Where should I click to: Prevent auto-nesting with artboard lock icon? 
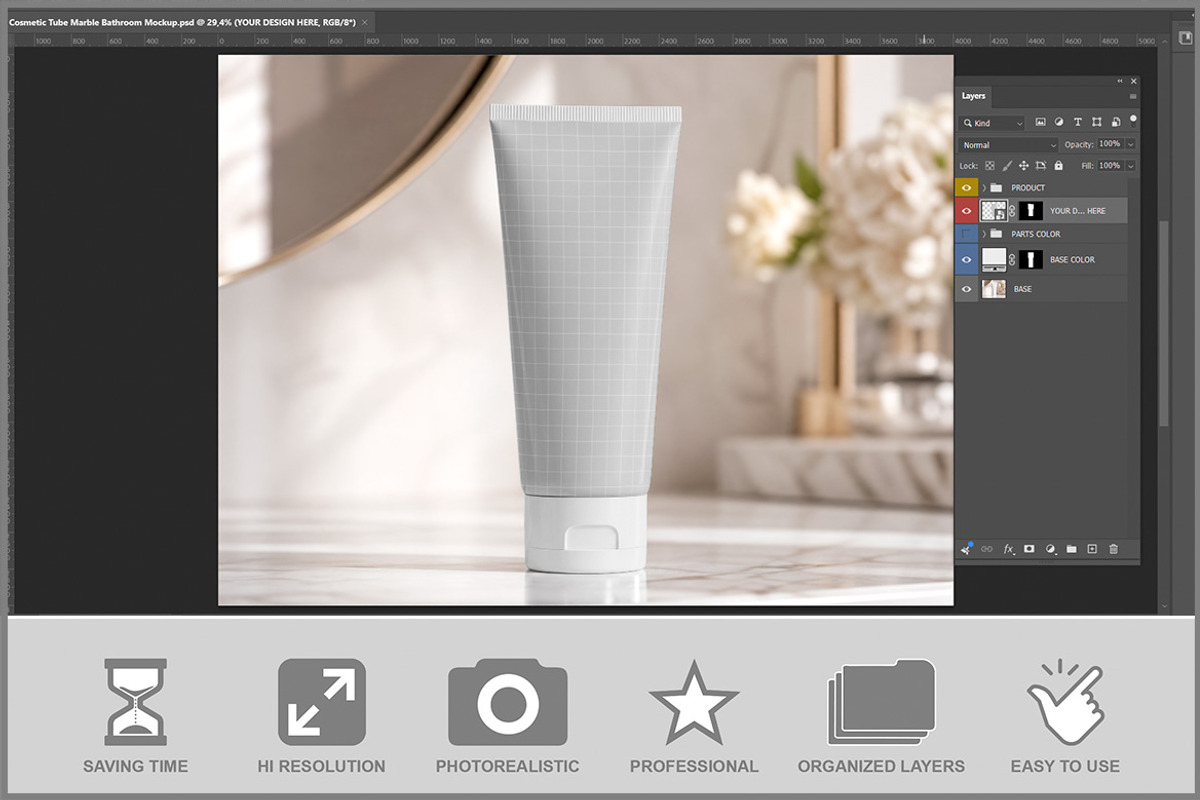1040,166
